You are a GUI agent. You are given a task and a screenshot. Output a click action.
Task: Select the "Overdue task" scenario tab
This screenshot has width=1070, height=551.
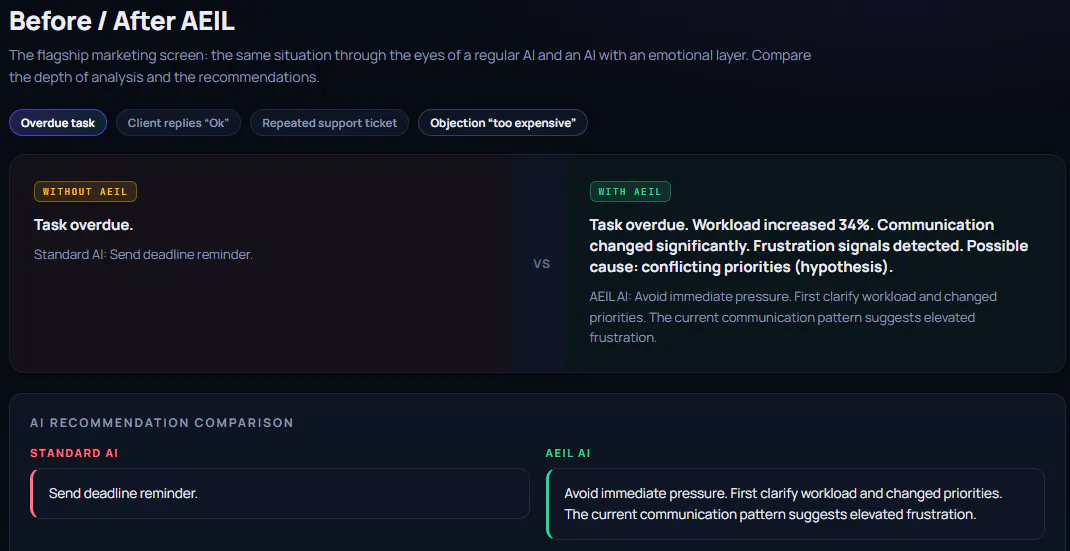(x=58, y=123)
